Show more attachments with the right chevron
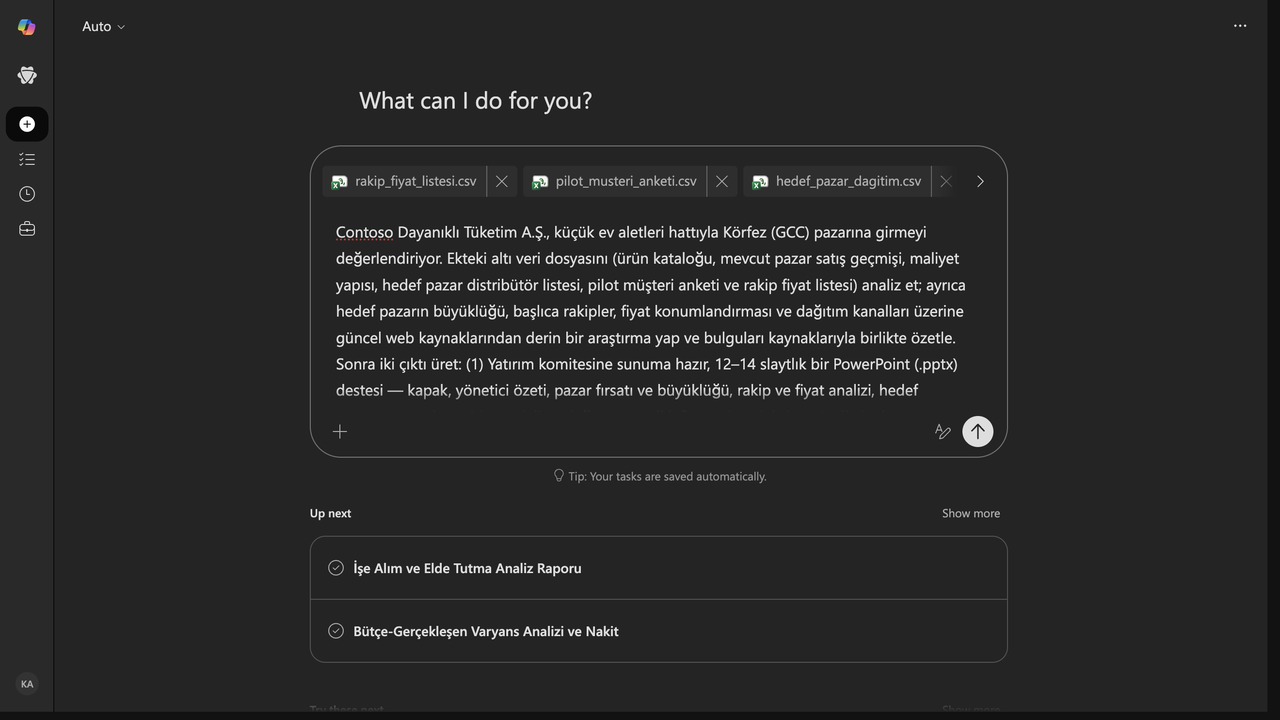Viewport: 1280px width, 720px height. [980, 181]
